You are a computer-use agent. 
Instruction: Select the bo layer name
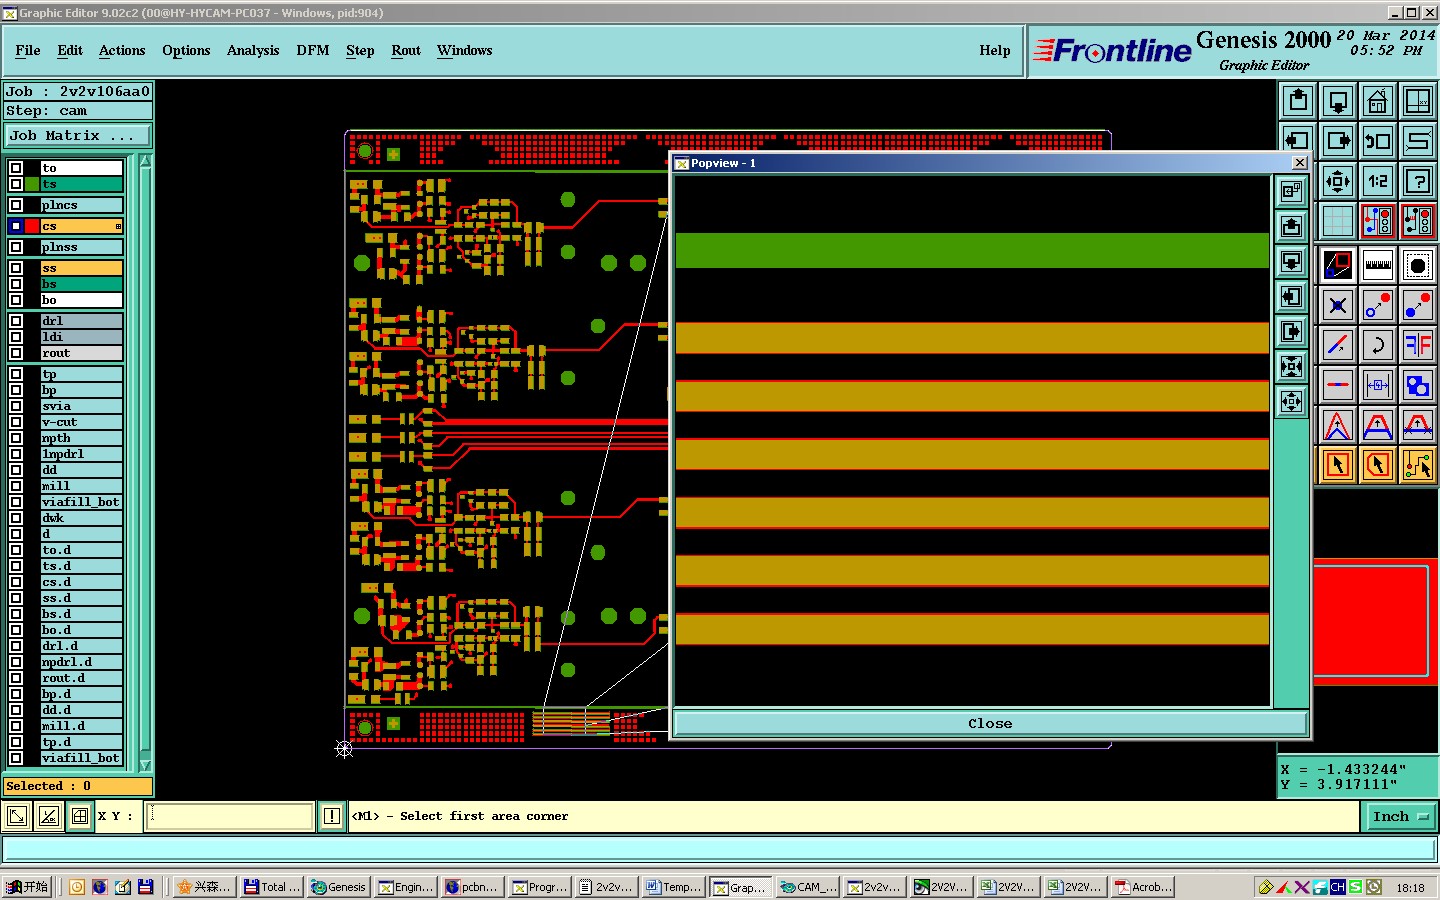pos(81,300)
